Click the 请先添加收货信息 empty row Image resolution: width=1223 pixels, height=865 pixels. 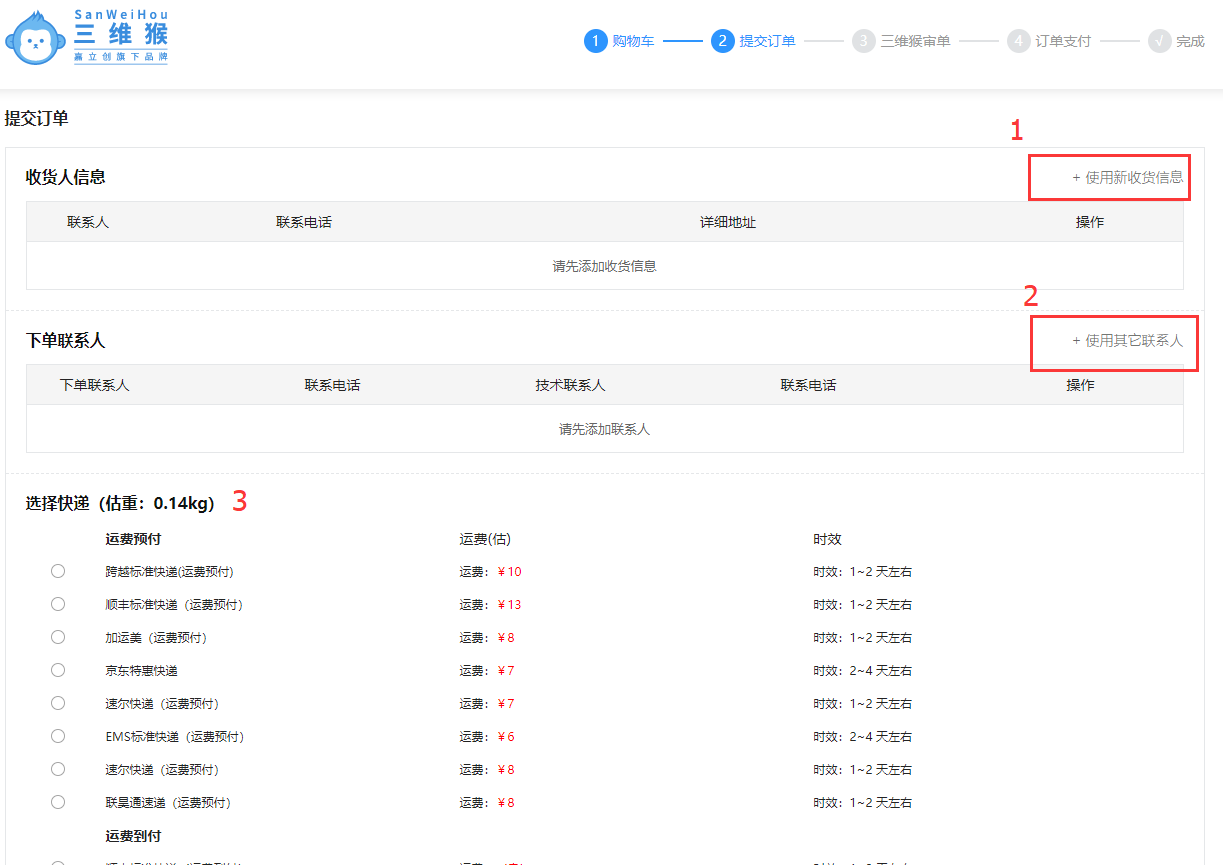[604, 266]
